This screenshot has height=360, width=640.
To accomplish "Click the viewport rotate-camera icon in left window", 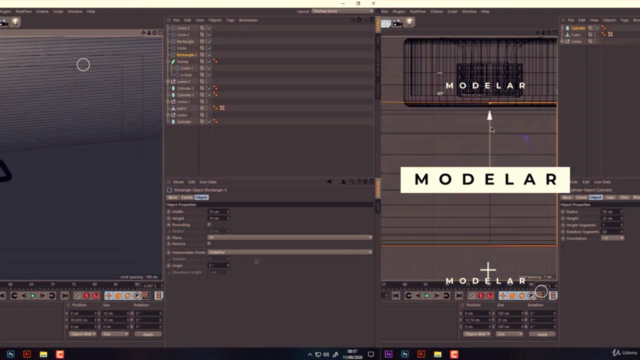I will pyautogui.click(x=155, y=33).
